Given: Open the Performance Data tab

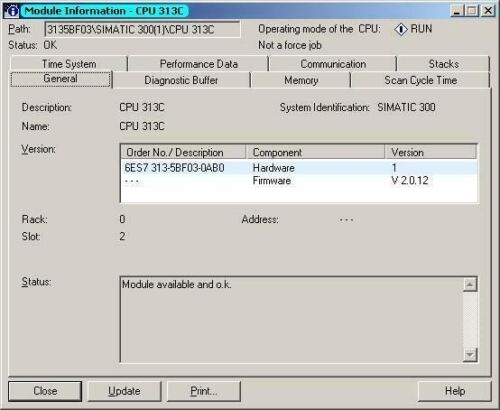Looking at the screenshot, I should click(x=198, y=64).
